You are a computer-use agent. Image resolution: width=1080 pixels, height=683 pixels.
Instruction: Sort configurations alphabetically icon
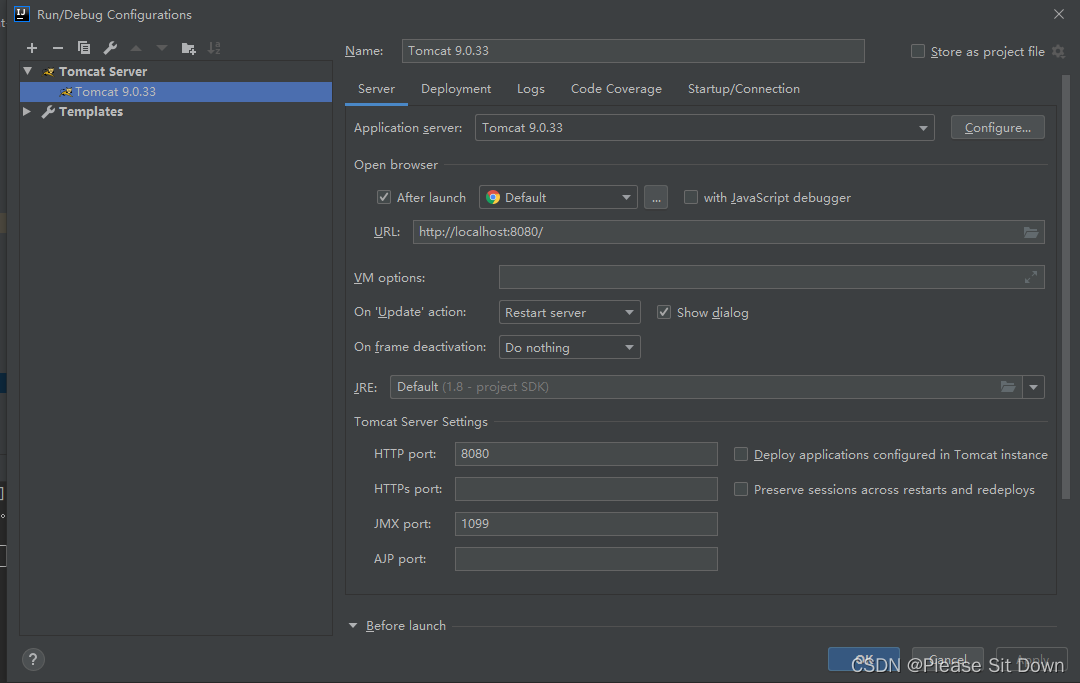click(214, 48)
